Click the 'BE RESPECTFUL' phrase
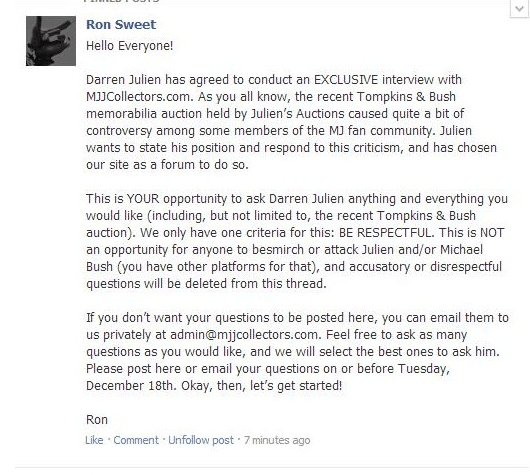 pos(385,233)
